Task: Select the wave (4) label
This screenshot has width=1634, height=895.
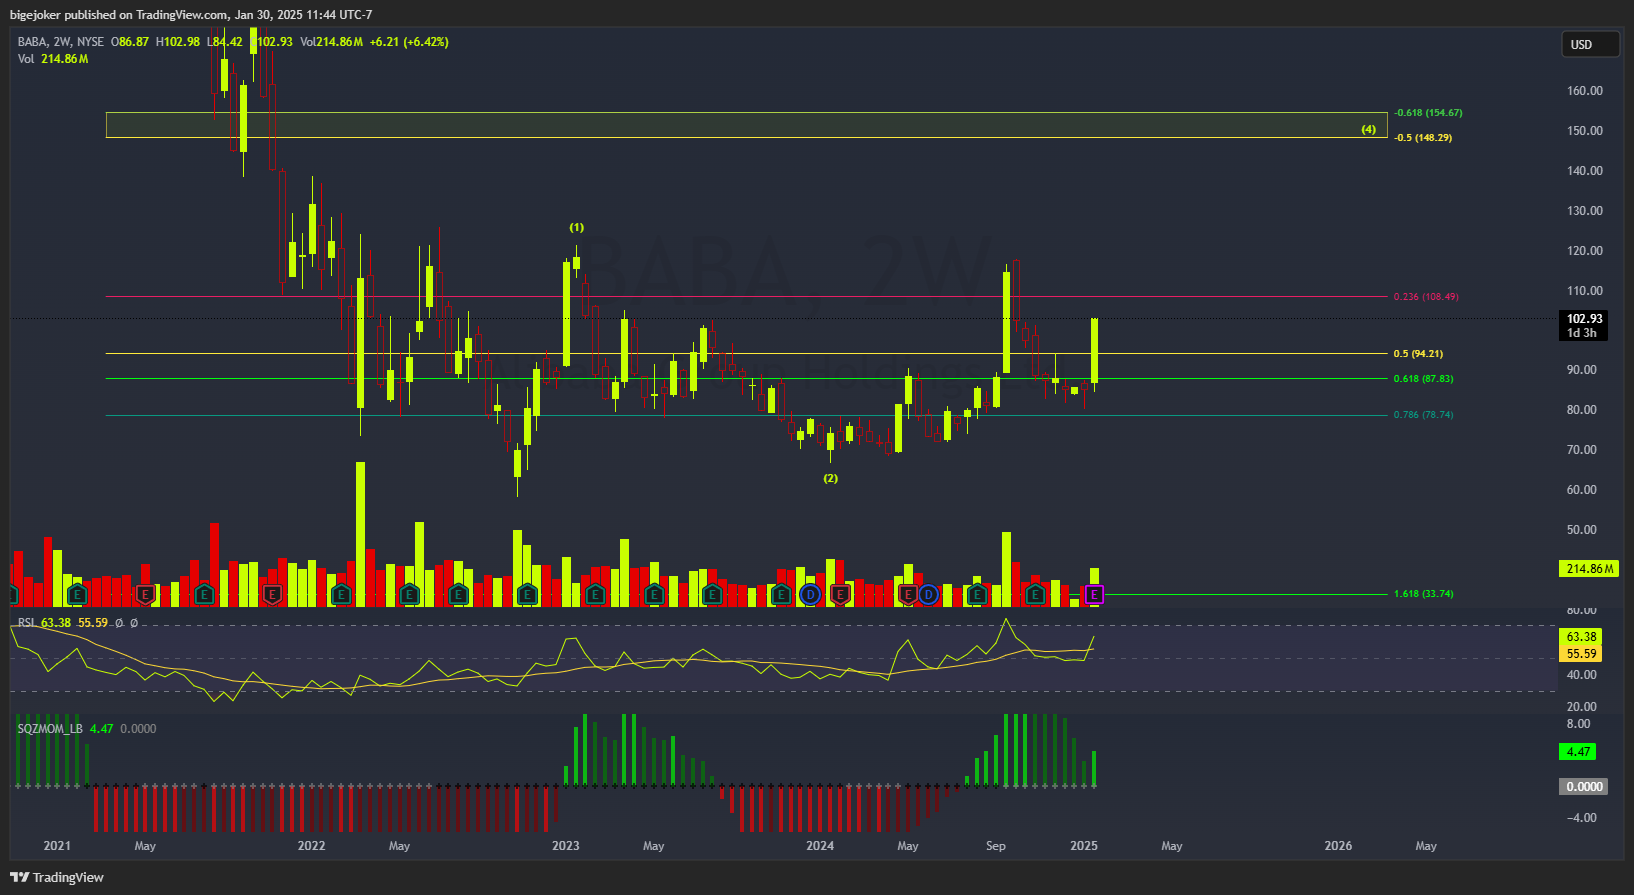Action: pos(1369,129)
